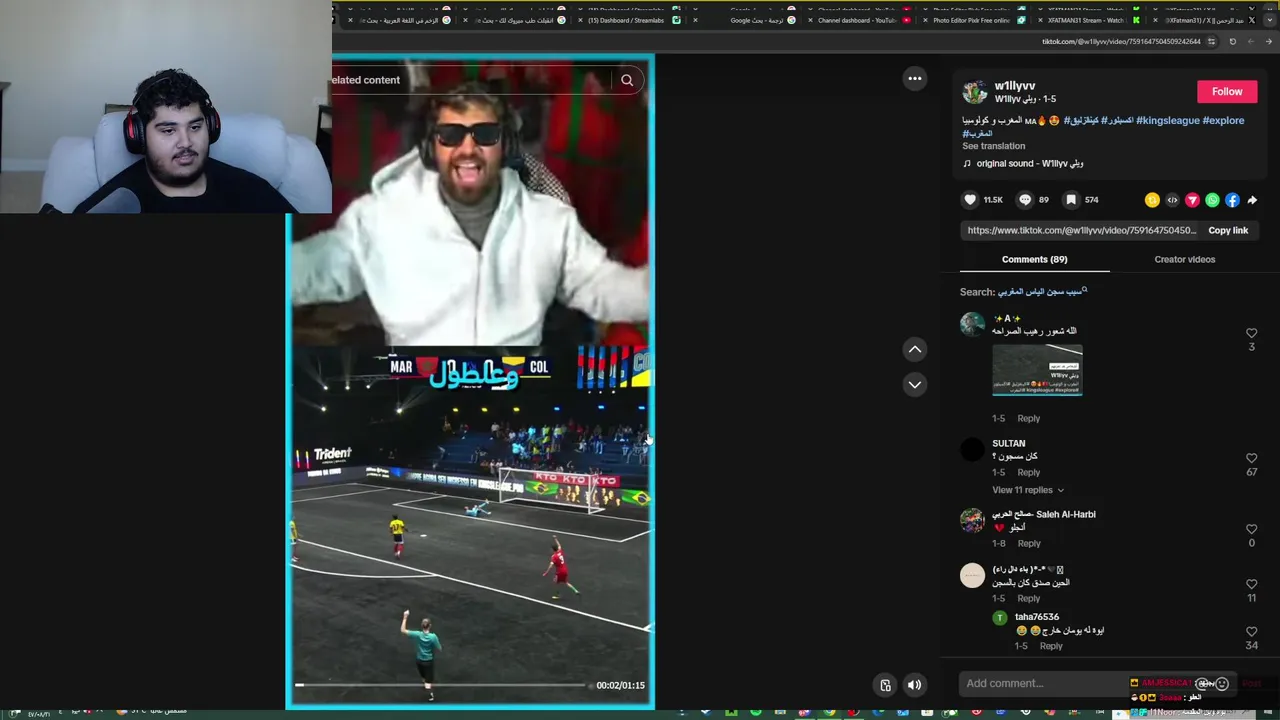Share the video to Facebook
Image resolution: width=1280 pixels, height=720 pixels.
[x=1232, y=200]
